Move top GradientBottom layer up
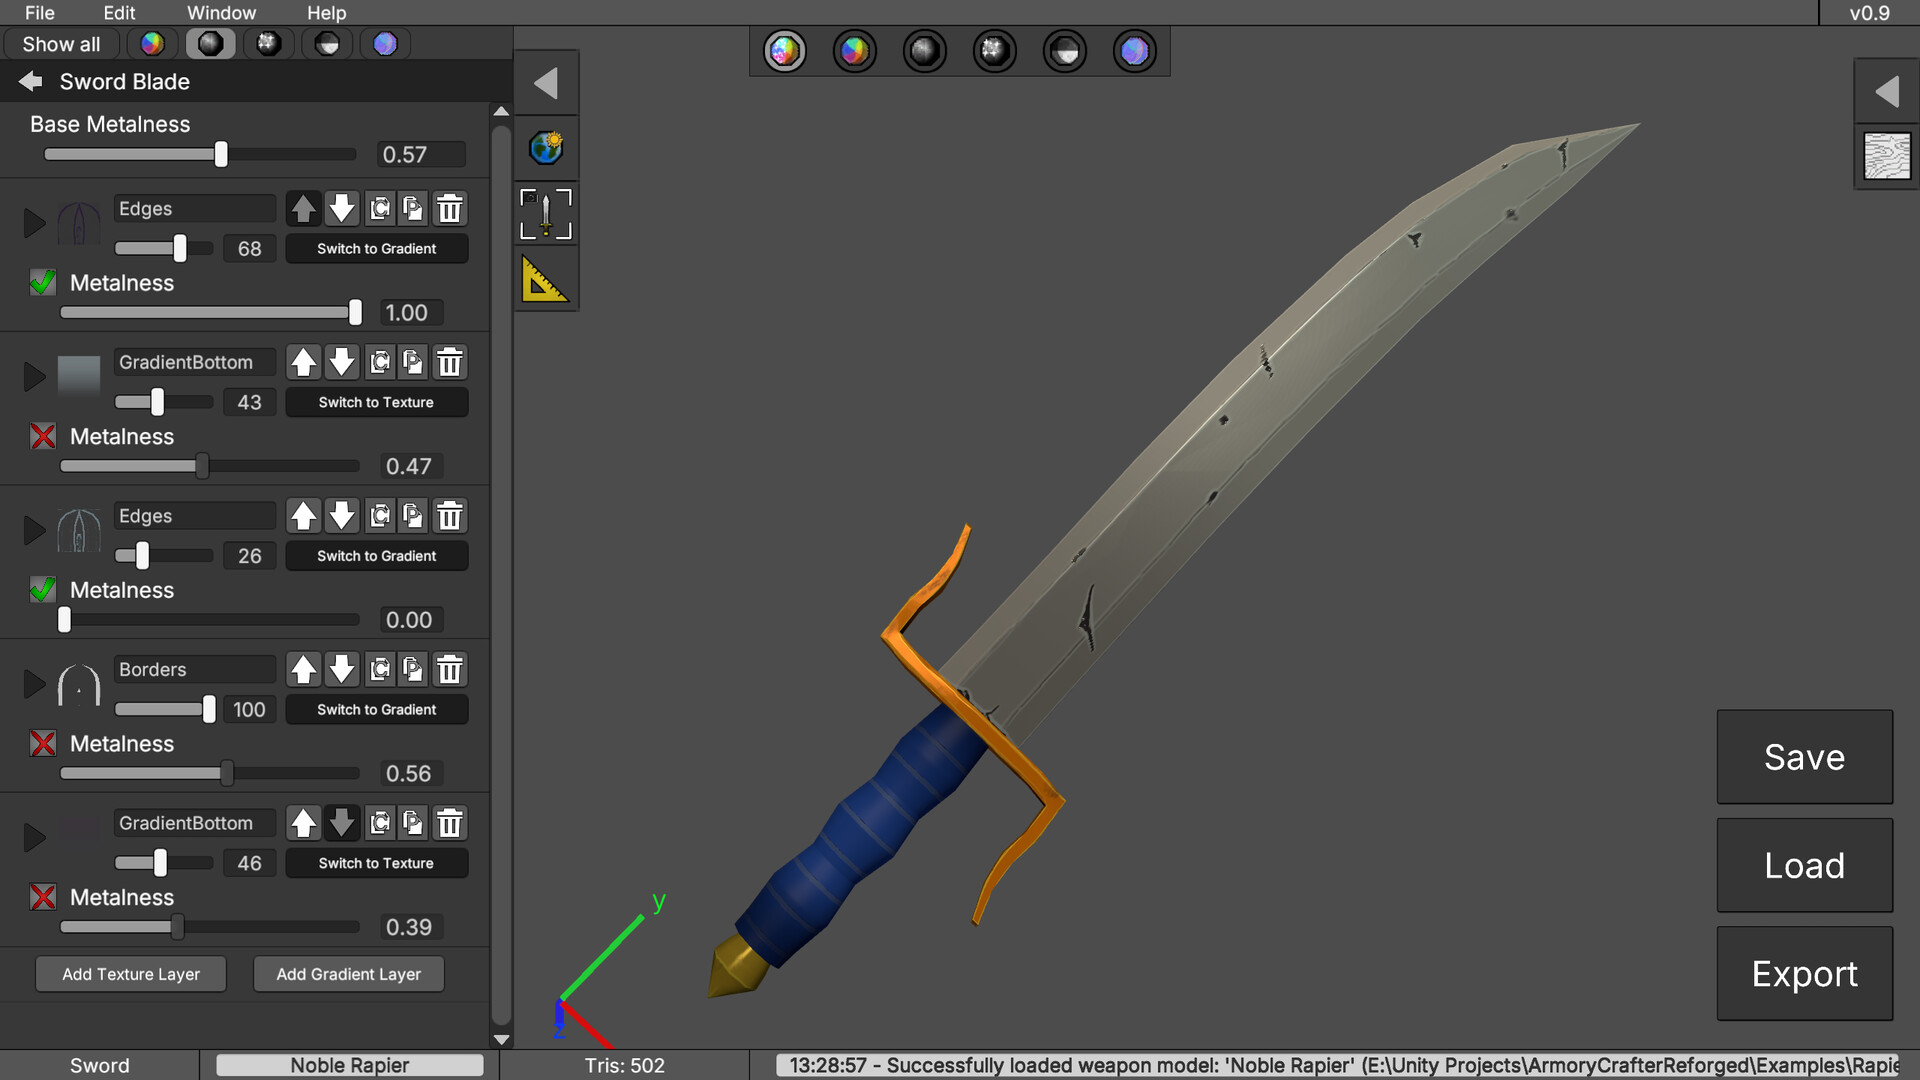The height and width of the screenshot is (1080, 1920). click(x=303, y=362)
